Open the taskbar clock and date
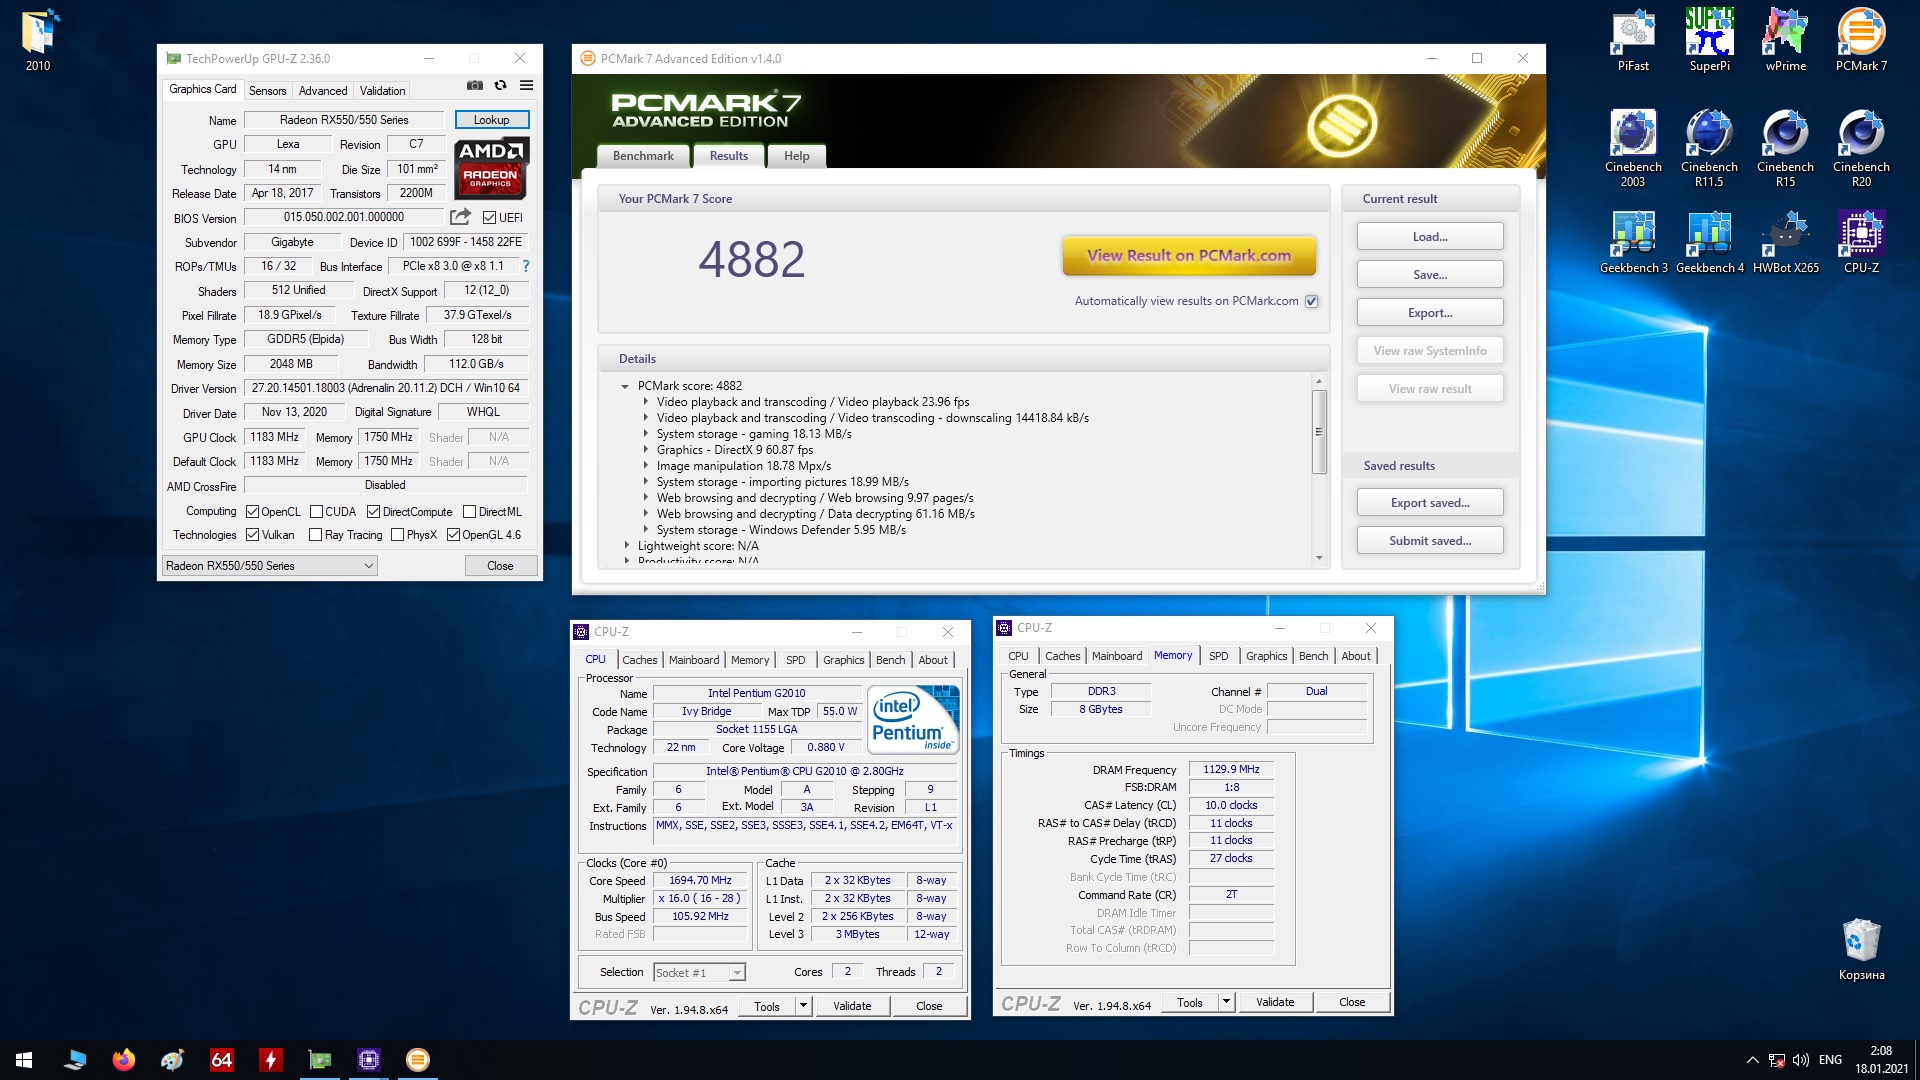 [x=1881, y=1060]
